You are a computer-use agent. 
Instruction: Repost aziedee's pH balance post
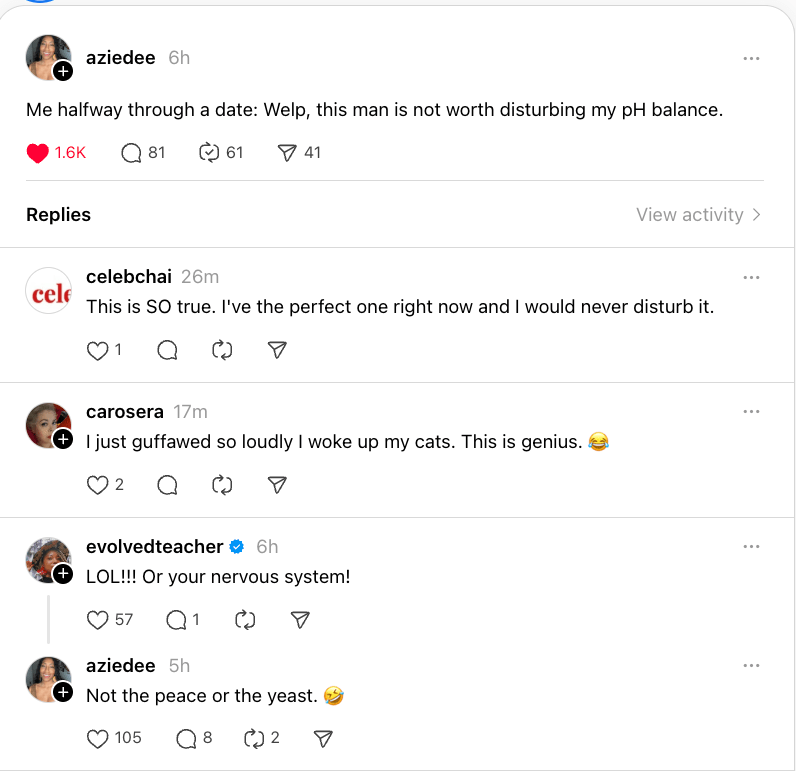[209, 153]
